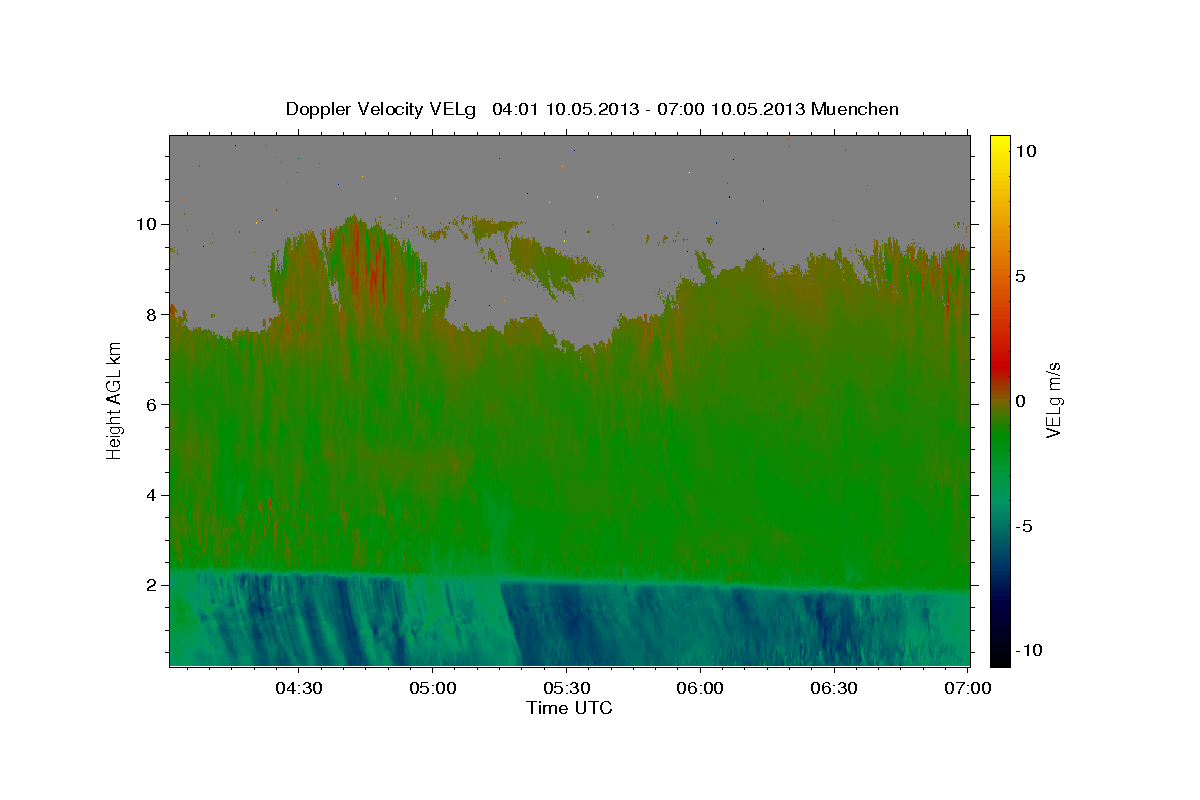Viewport: 1200px width, 800px height.
Task: Click the 'Time UTC' axis label
Action: coord(569,708)
